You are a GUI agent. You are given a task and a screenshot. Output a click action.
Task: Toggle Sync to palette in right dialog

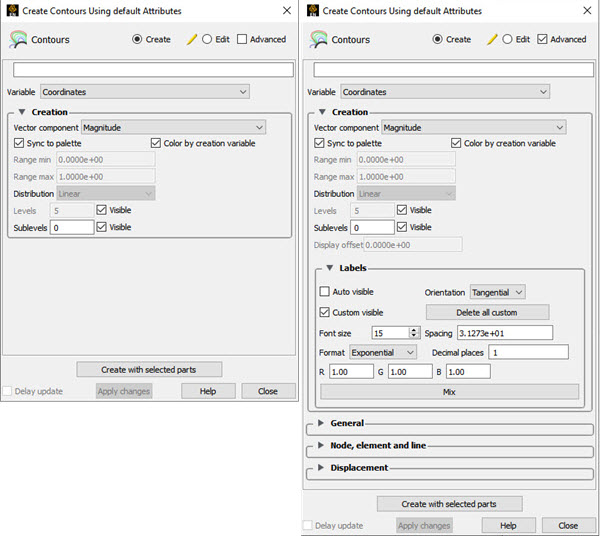click(319, 143)
